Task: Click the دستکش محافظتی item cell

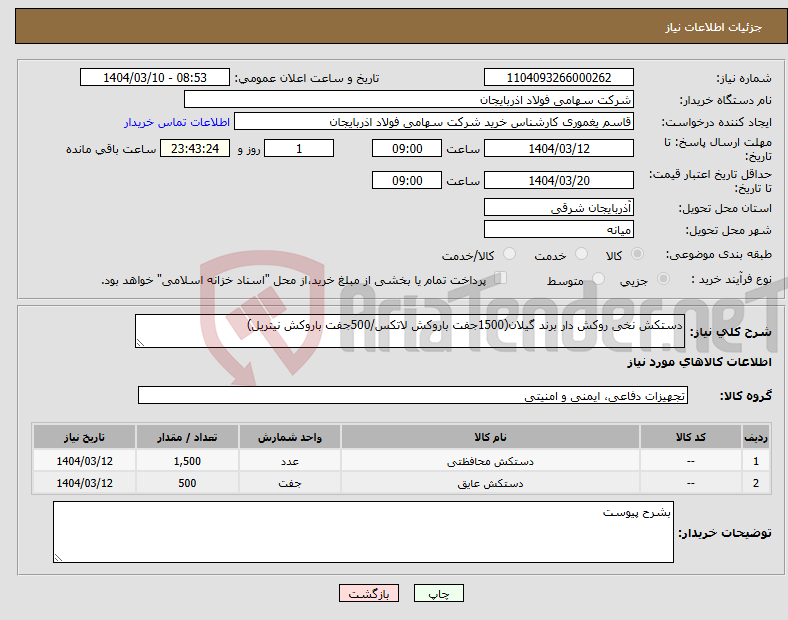Action: coord(490,461)
